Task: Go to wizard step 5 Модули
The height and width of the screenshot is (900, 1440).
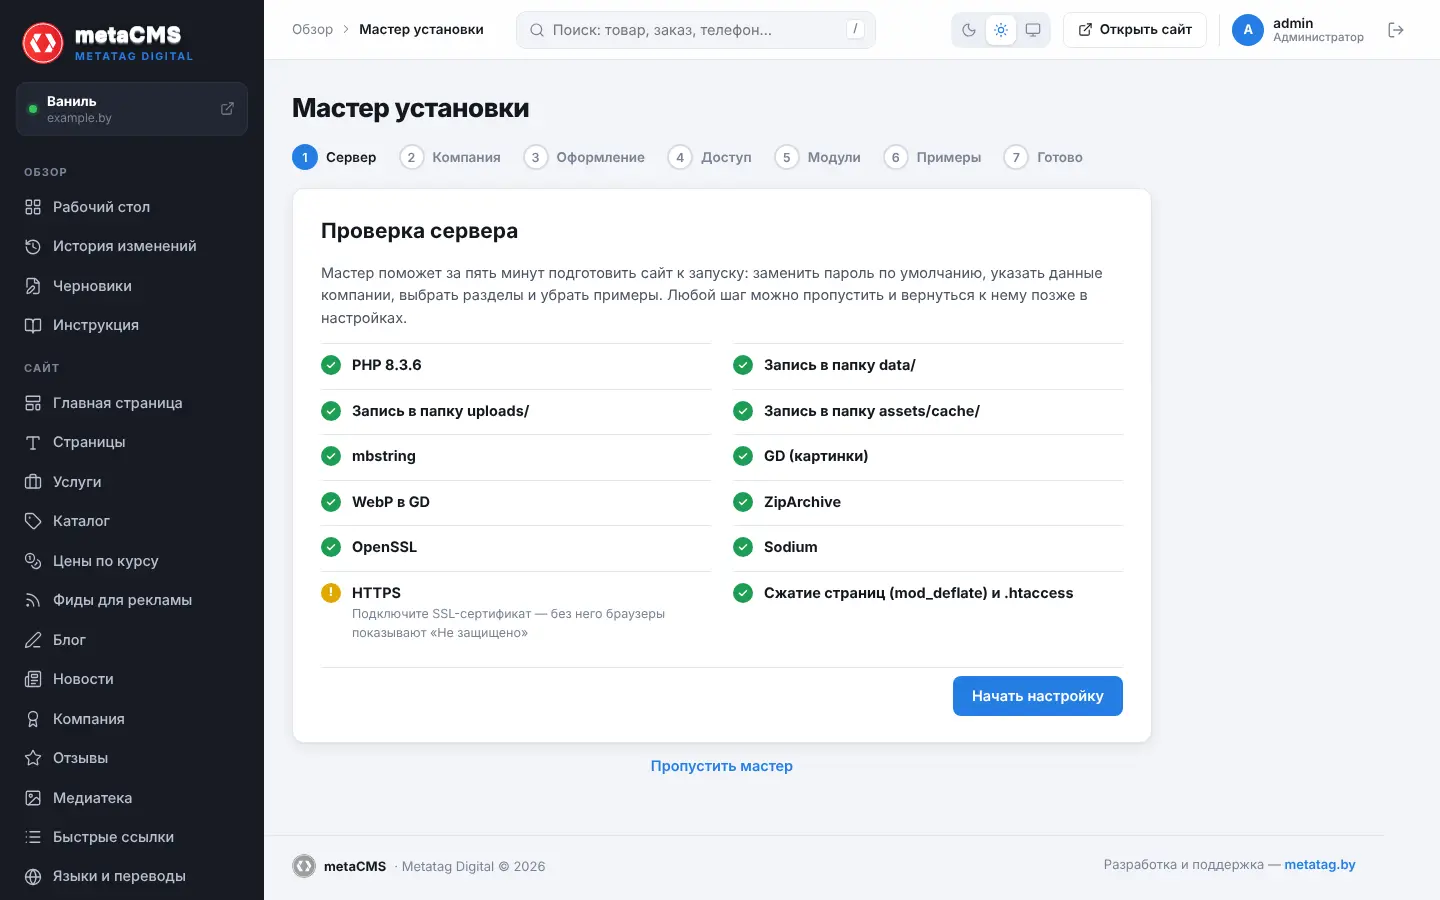Action: 818,157
